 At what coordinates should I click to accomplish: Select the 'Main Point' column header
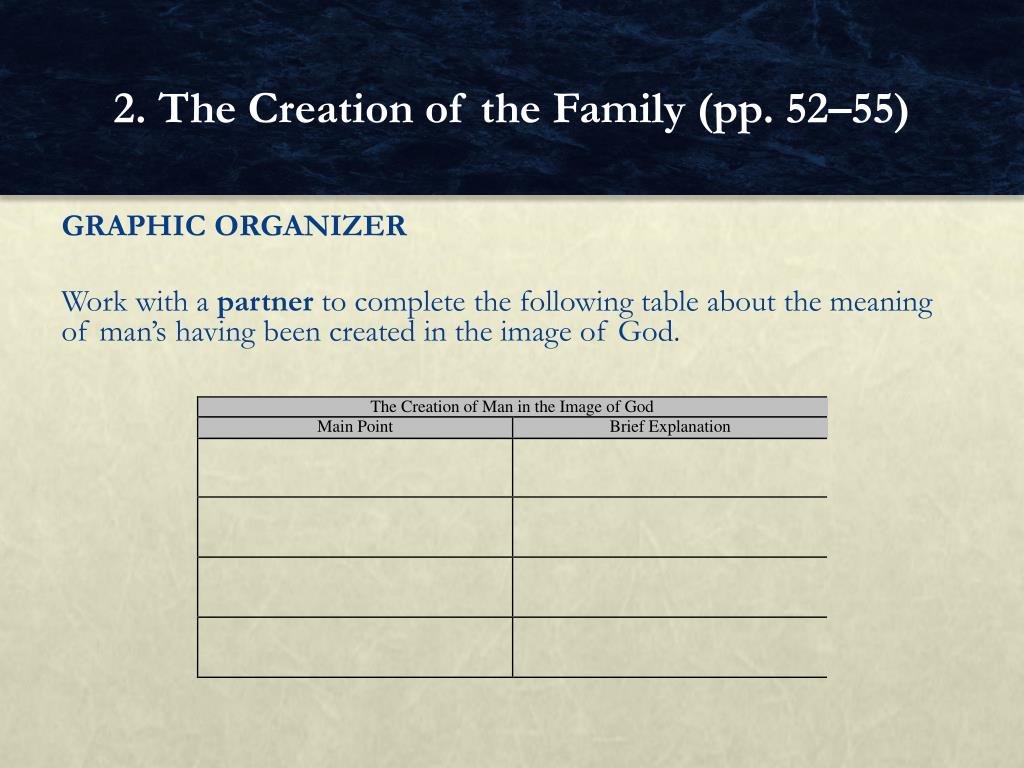[x=355, y=427]
